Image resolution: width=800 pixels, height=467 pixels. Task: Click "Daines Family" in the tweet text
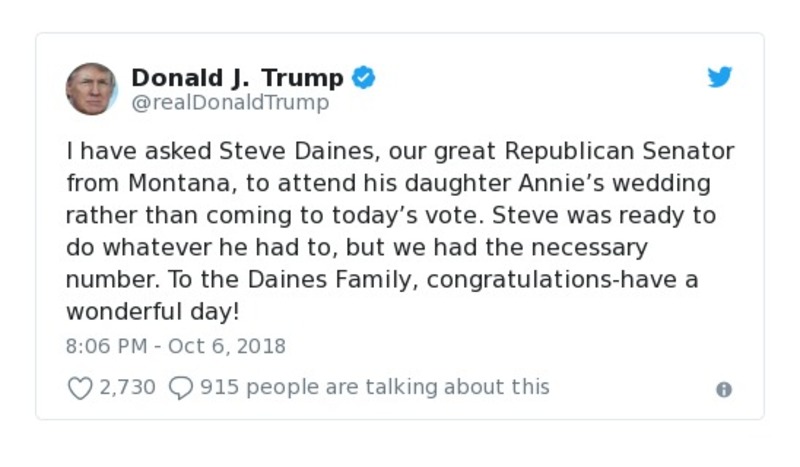tap(352, 279)
